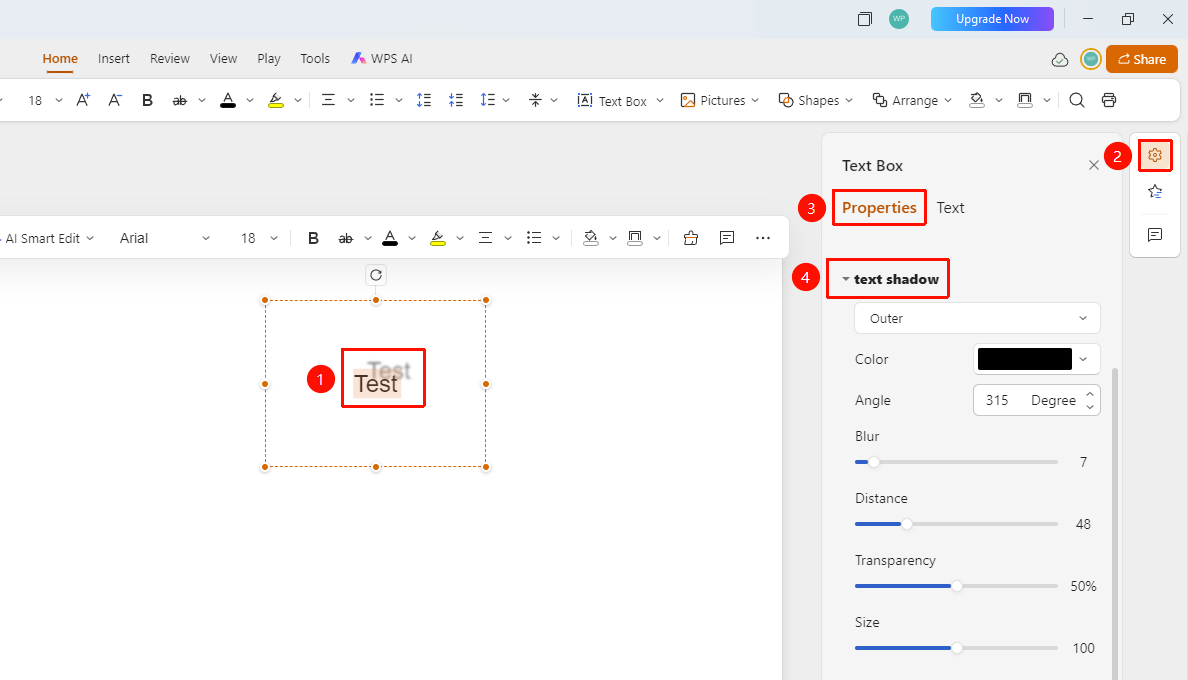The height and width of the screenshot is (680, 1188).
Task: Click the rotate handle above the text box
Action: point(376,275)
